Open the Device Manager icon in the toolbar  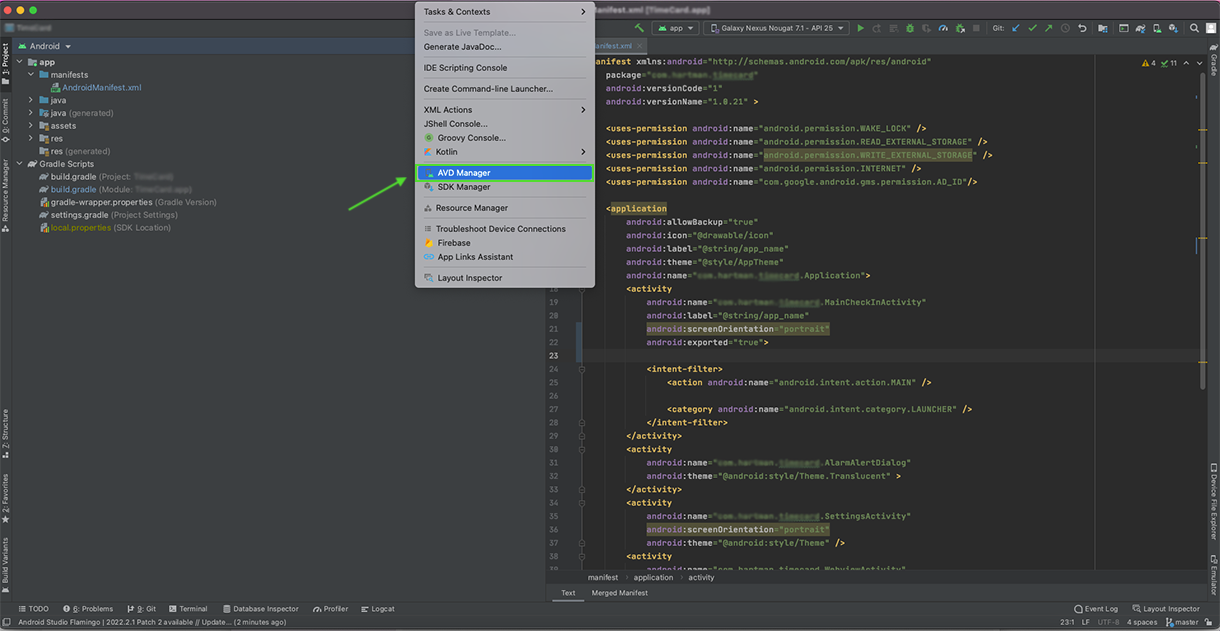pyautogui.click(x=1156, y=27)
